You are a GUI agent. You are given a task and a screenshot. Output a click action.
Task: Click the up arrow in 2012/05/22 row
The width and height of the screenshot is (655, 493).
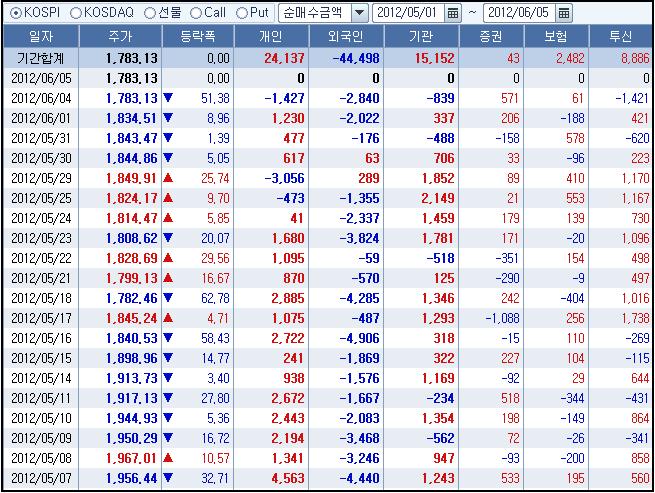[168, 258]
